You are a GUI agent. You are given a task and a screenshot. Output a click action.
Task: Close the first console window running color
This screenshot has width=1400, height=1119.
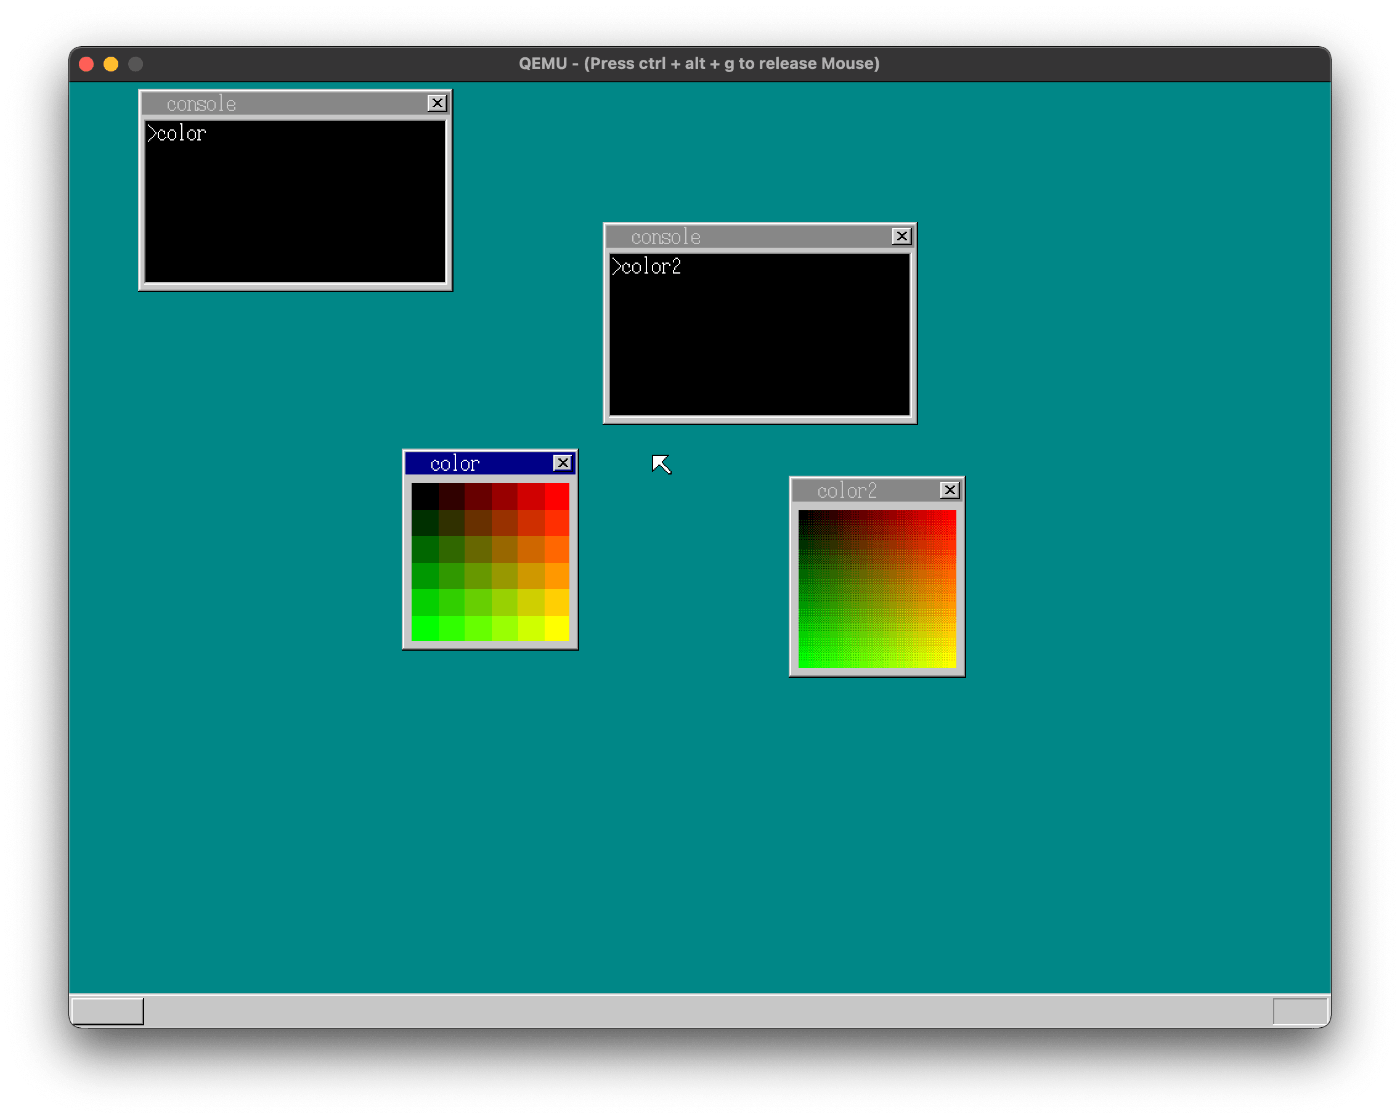(x=437, y=103)
